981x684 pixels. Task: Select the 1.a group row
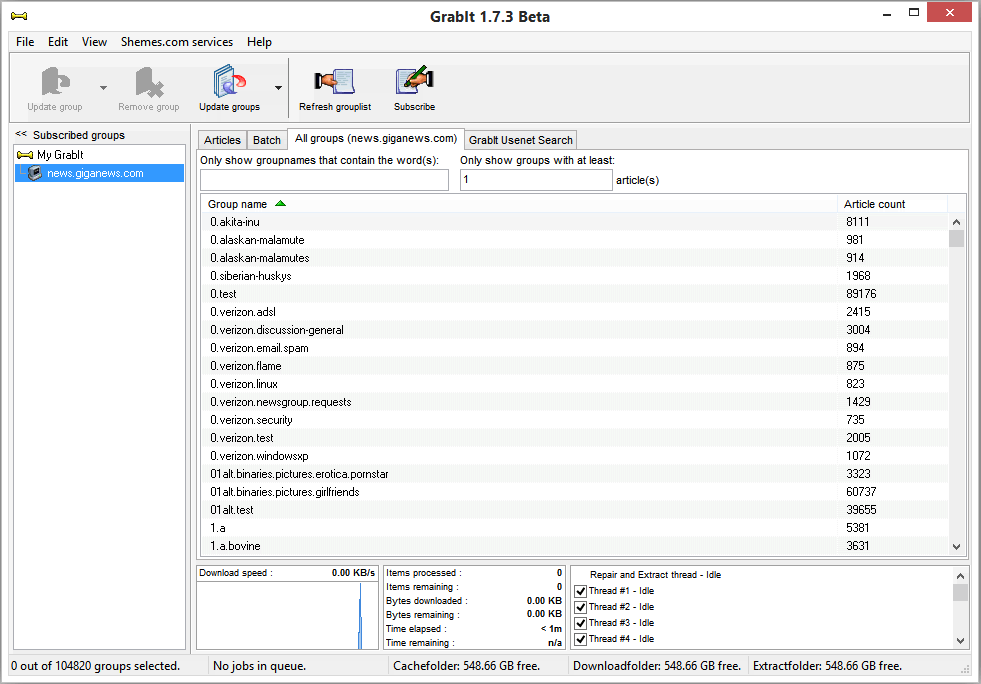tap(576, 528)
